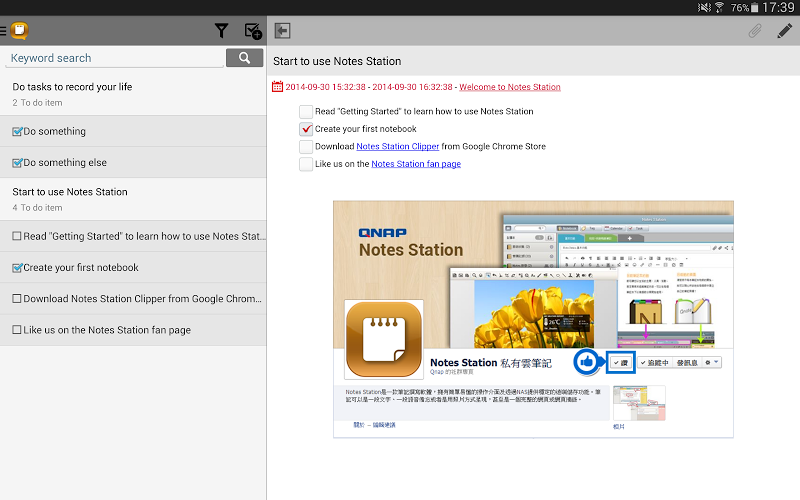800x500 pixels.
Task: Open attachments via paperclip icon
Action: click(755, 31)
